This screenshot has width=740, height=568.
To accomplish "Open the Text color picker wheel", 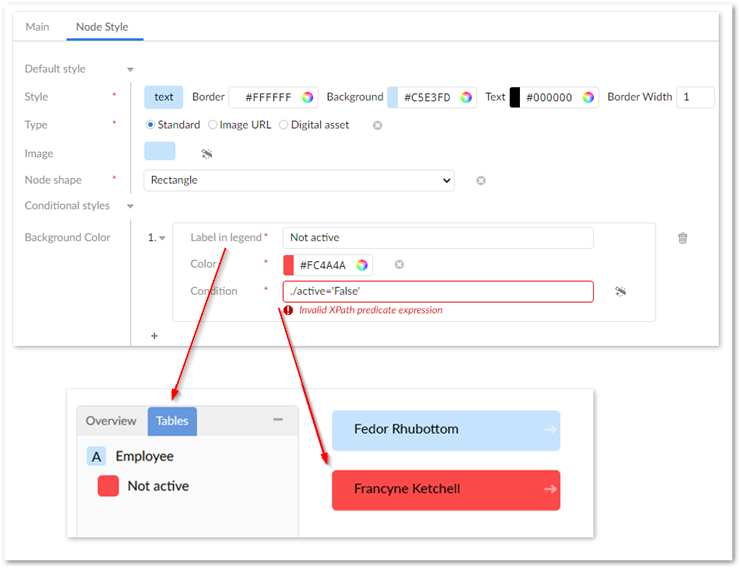I will click(x=588, y=97).
